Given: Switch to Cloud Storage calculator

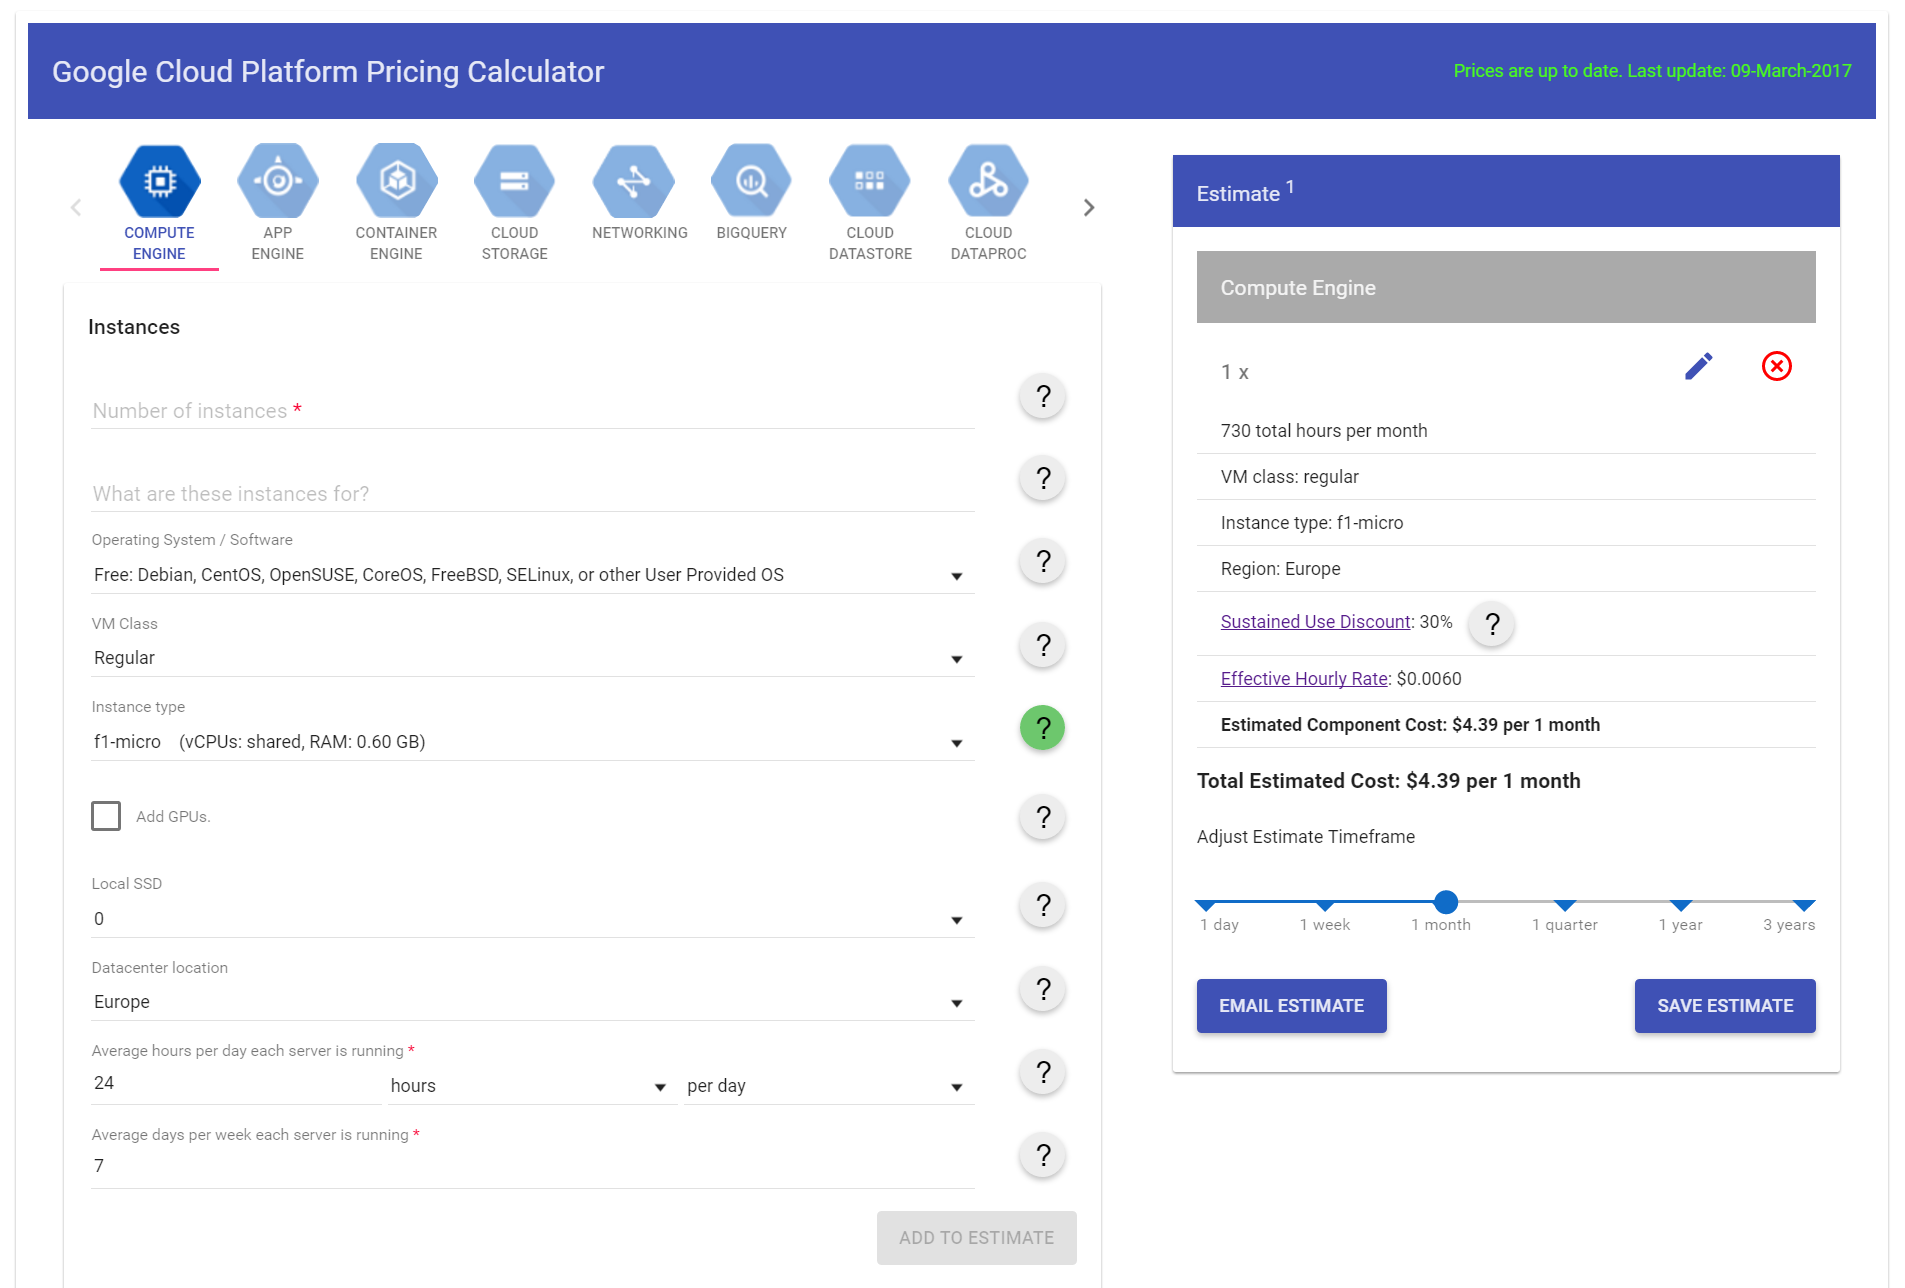Looking at the screenshot, I should 514,182.
